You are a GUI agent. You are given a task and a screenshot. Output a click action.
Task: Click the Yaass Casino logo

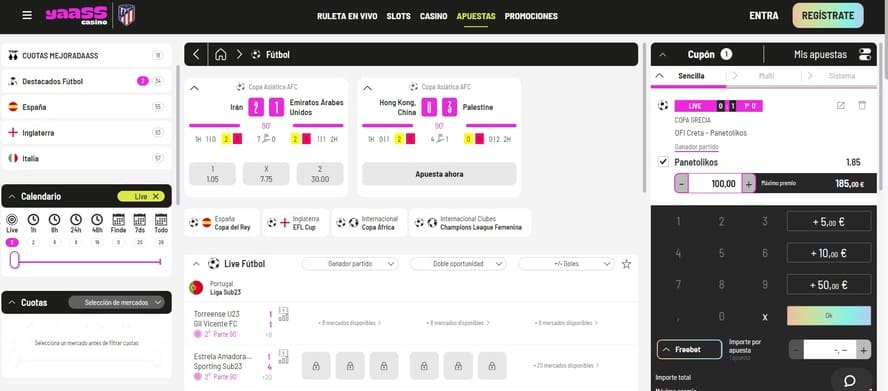pyautogui.click(x=77, y=15)
